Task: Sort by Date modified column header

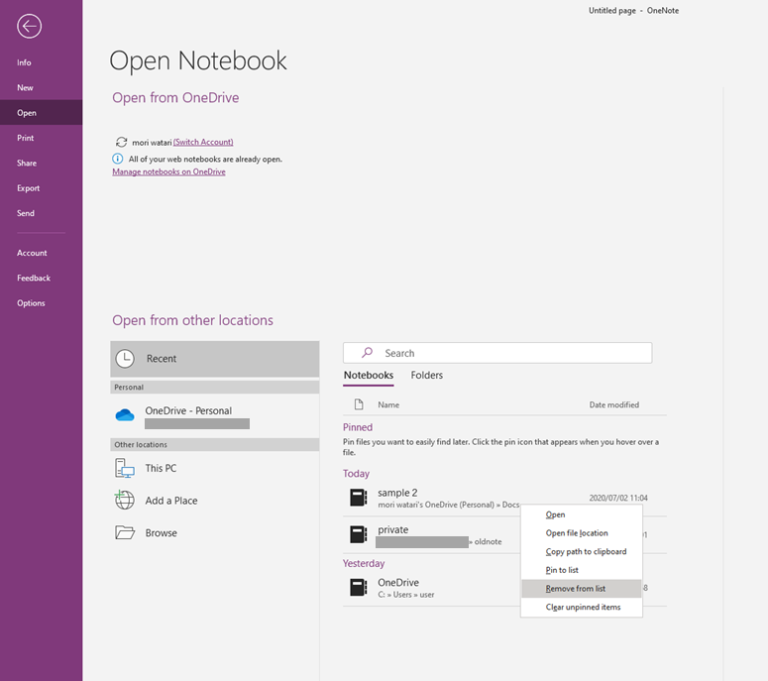Action: point(614,405)
